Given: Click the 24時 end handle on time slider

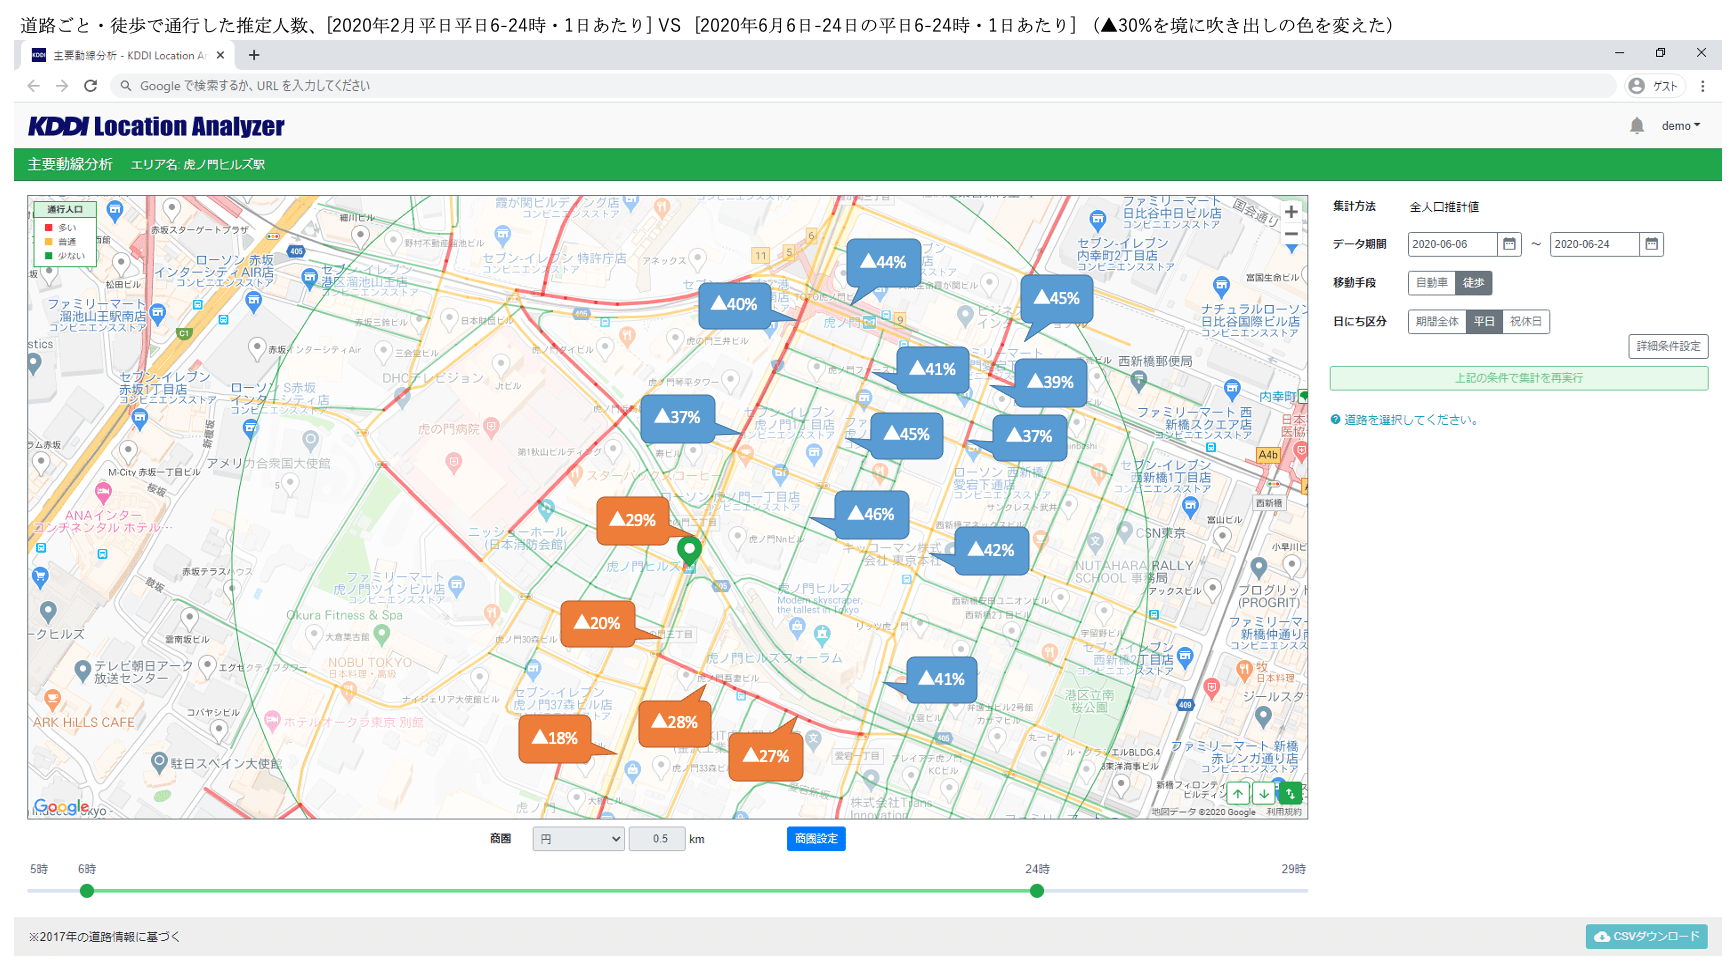Looking at the screenshot, I should coord(1037,891).
